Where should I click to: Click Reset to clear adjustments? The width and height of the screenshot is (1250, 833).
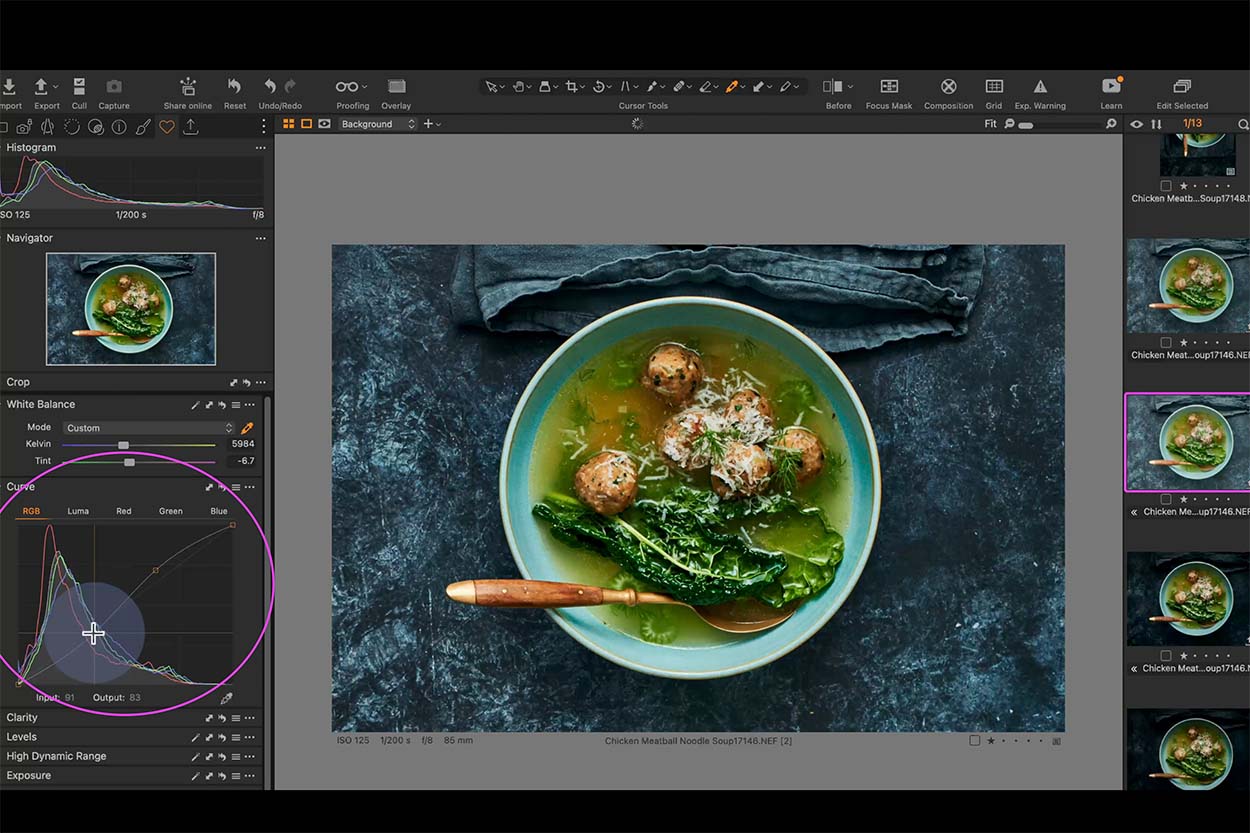pyautogui.click(x=234, y=90)
